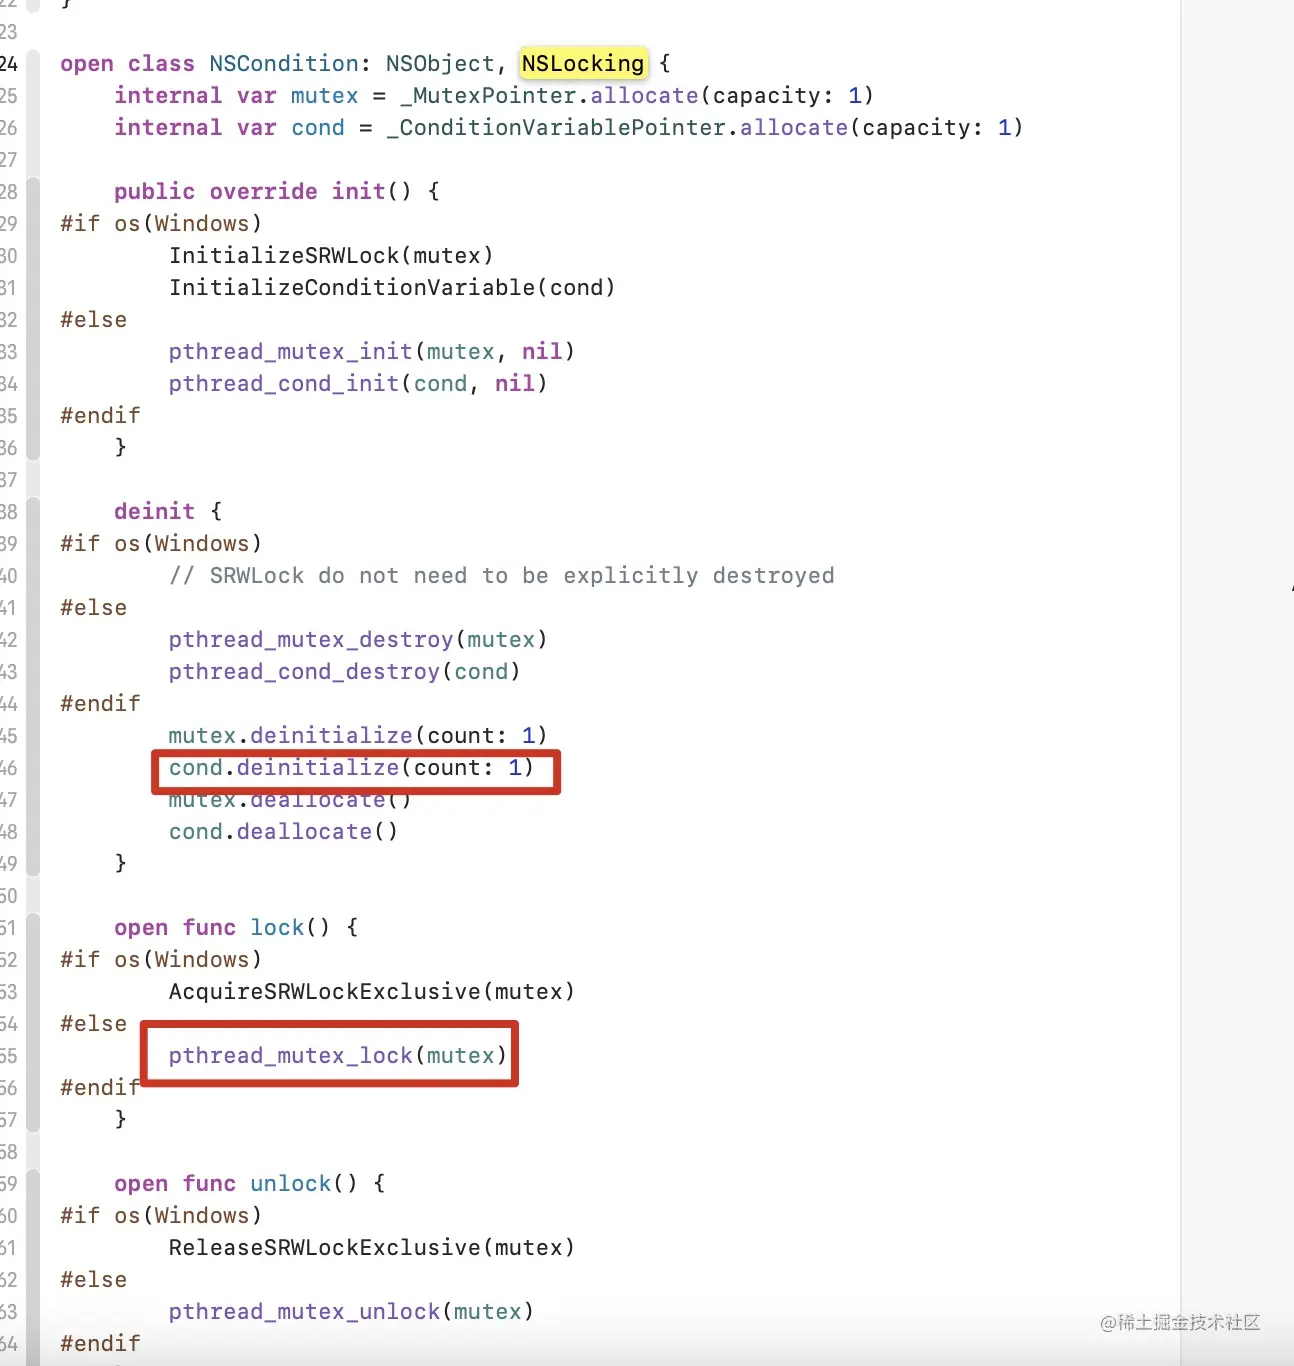Select the highlighted NSLocking keyword
The width and height of the screenshot is (1294, 1366).
[x=582, y=63]
